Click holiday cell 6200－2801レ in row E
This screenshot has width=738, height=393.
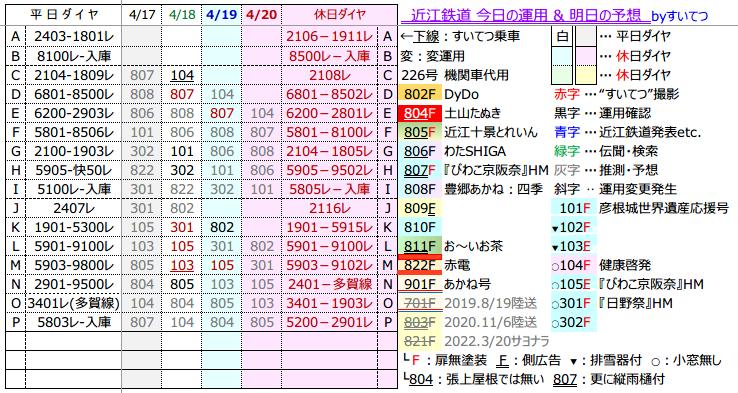329,113
